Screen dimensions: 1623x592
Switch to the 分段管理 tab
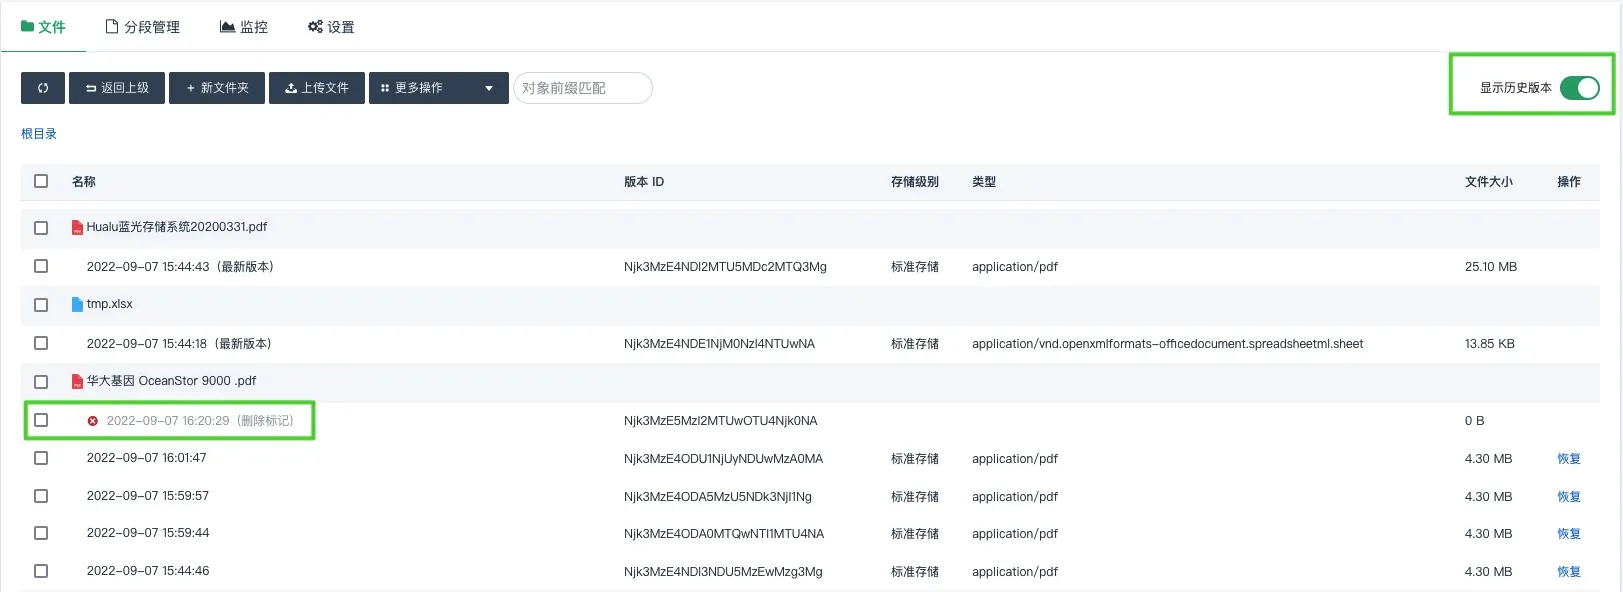coord(143,27)
